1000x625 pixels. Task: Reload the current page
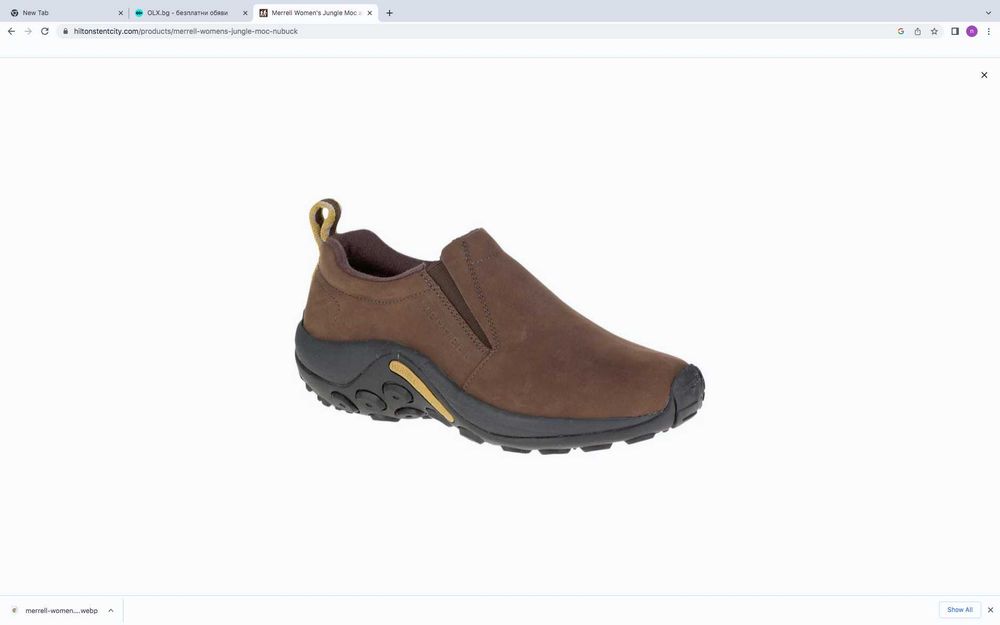[45, 31]
